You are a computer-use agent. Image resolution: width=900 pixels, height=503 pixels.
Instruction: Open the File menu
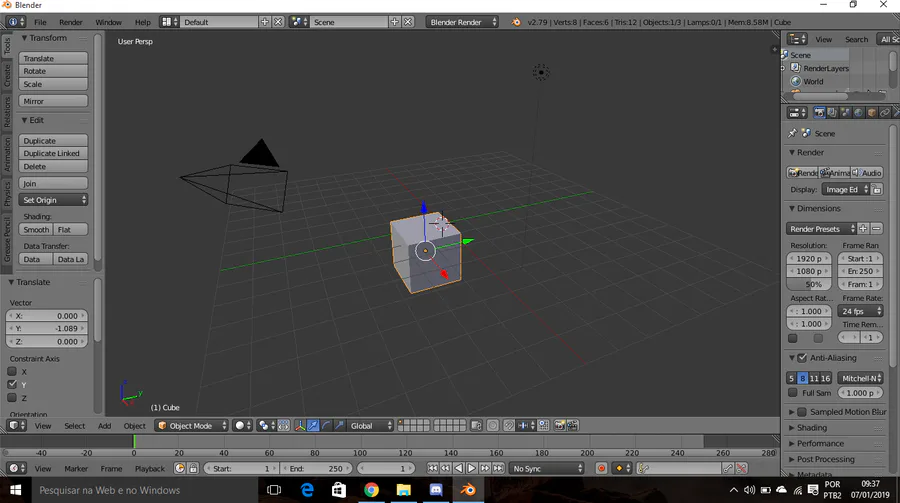(x=40, y=22)
